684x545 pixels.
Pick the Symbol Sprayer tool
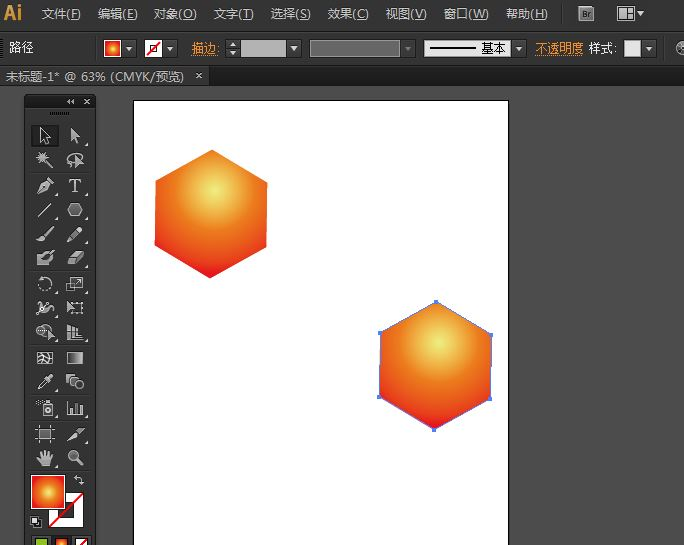tap(45, 408)
